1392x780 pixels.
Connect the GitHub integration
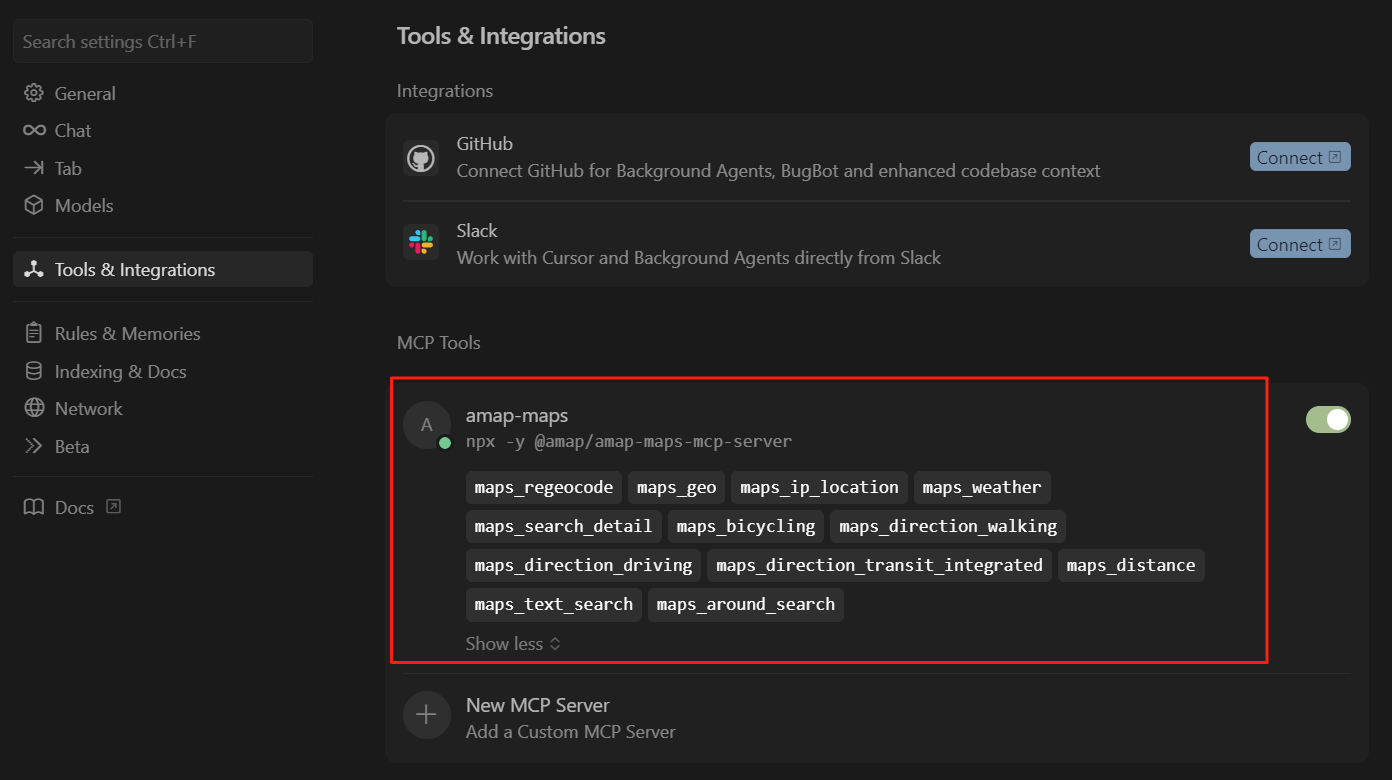click(x=1300, y=157)
